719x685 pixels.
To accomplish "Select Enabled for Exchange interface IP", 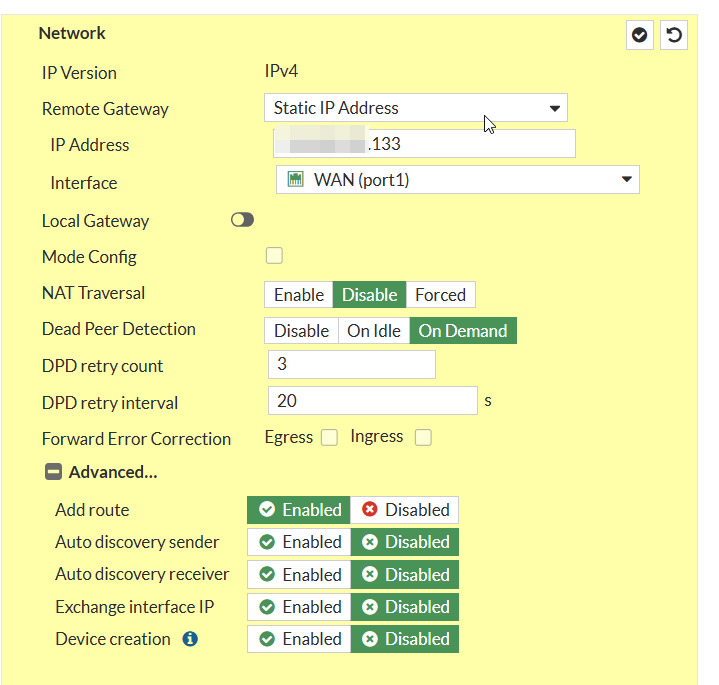I will (x=299, y=607).
